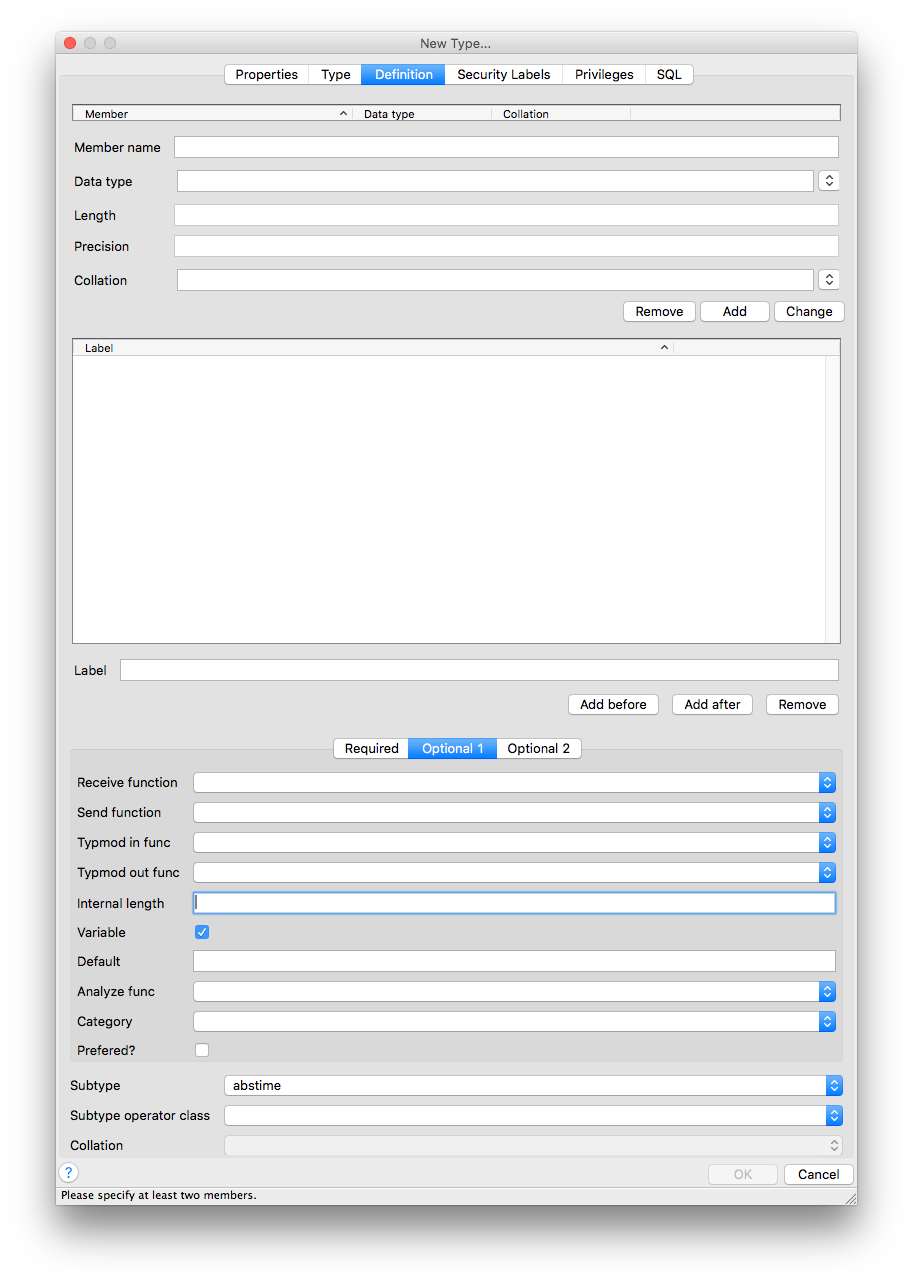This screenshot has height=1285, width=913.
Task: Open the Data type dropdown arrow
Action: (828, 181)
